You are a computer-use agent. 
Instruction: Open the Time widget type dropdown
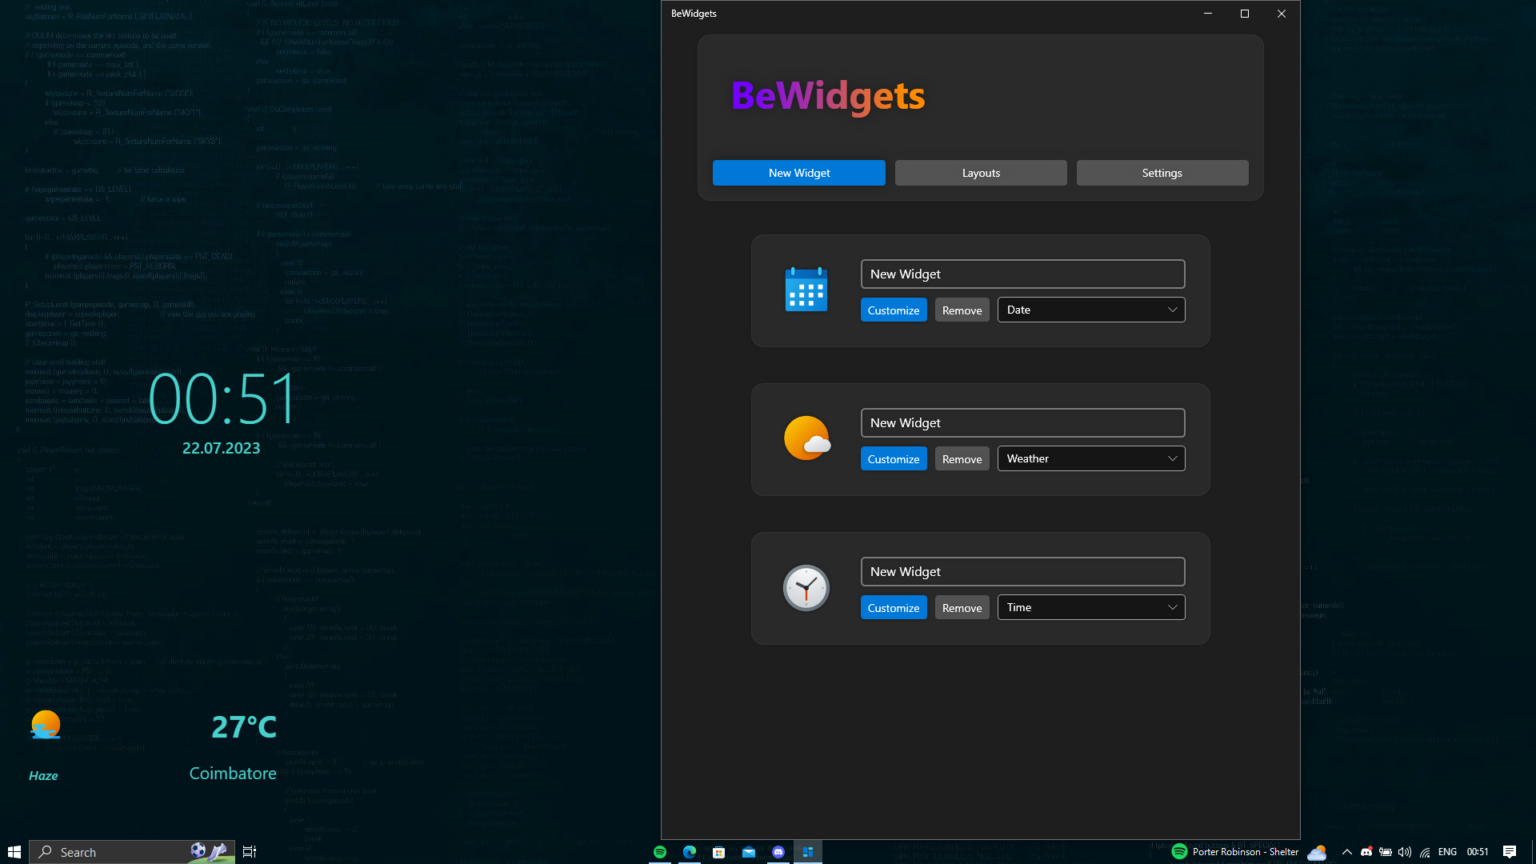(x=1090, y=607)
